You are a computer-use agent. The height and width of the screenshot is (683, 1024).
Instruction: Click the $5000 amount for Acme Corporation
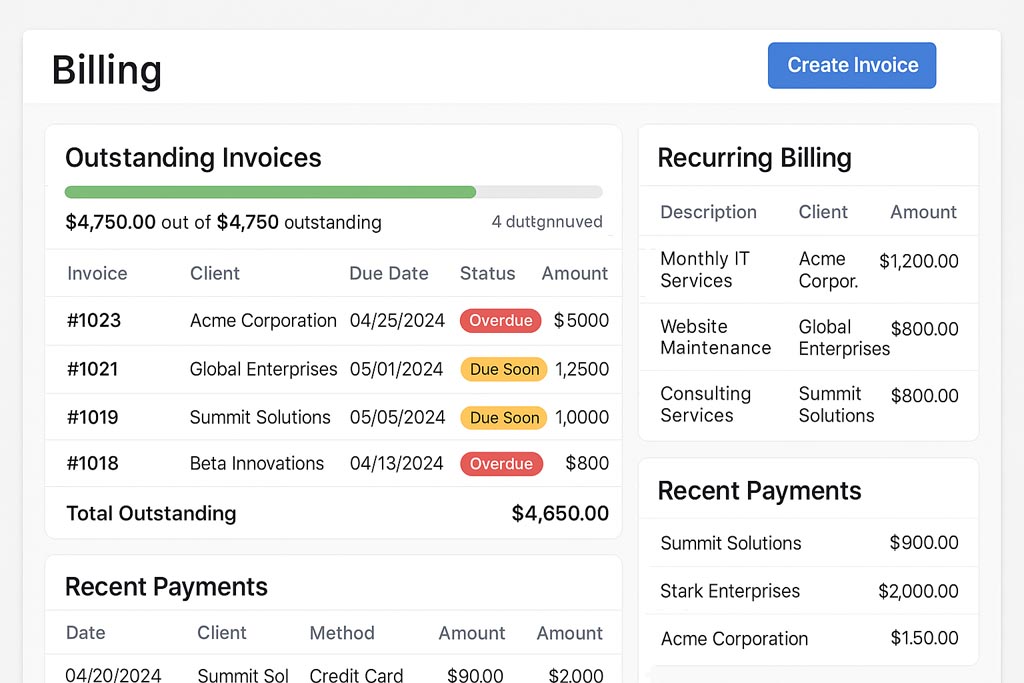click(581, 321)
